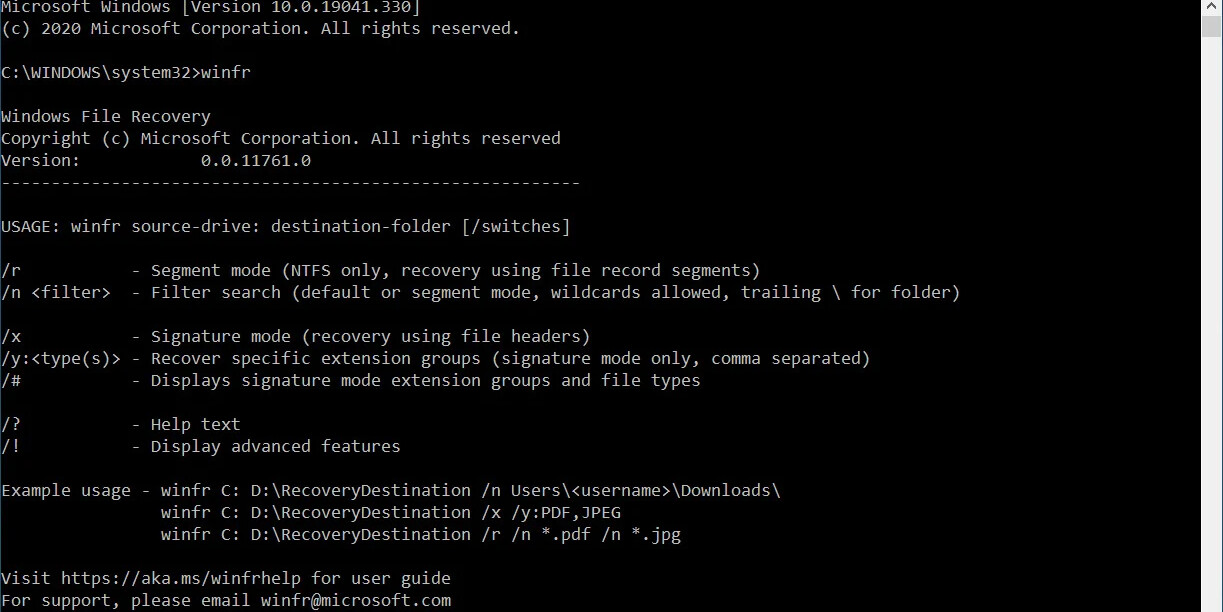Click the '/?' help text switch
This screenshot has width=1223, height=612.
click(x=11, y=424)
